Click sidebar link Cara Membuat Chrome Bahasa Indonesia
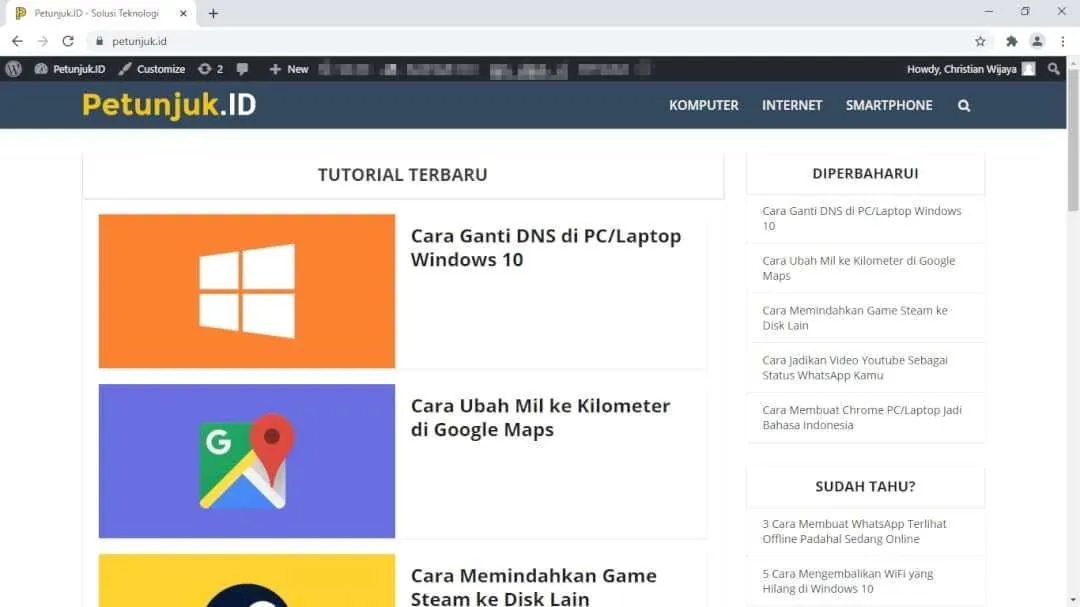Viewport: 1080px width, 607px height. point(861,418)
